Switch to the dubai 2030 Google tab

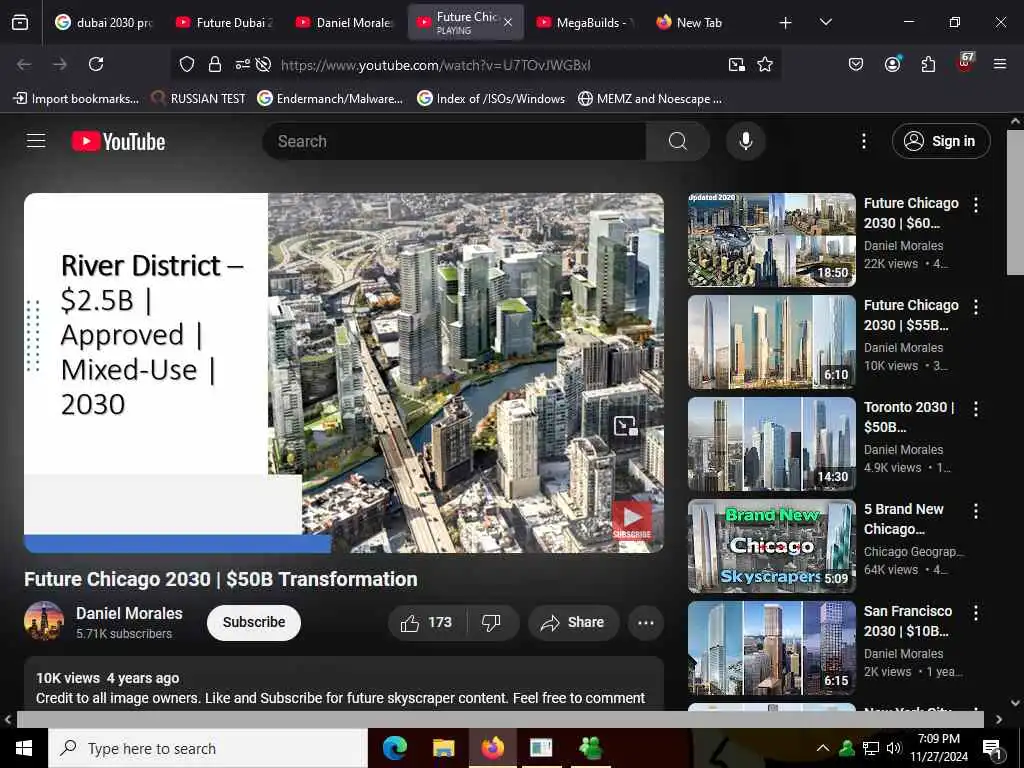[104, 23]
